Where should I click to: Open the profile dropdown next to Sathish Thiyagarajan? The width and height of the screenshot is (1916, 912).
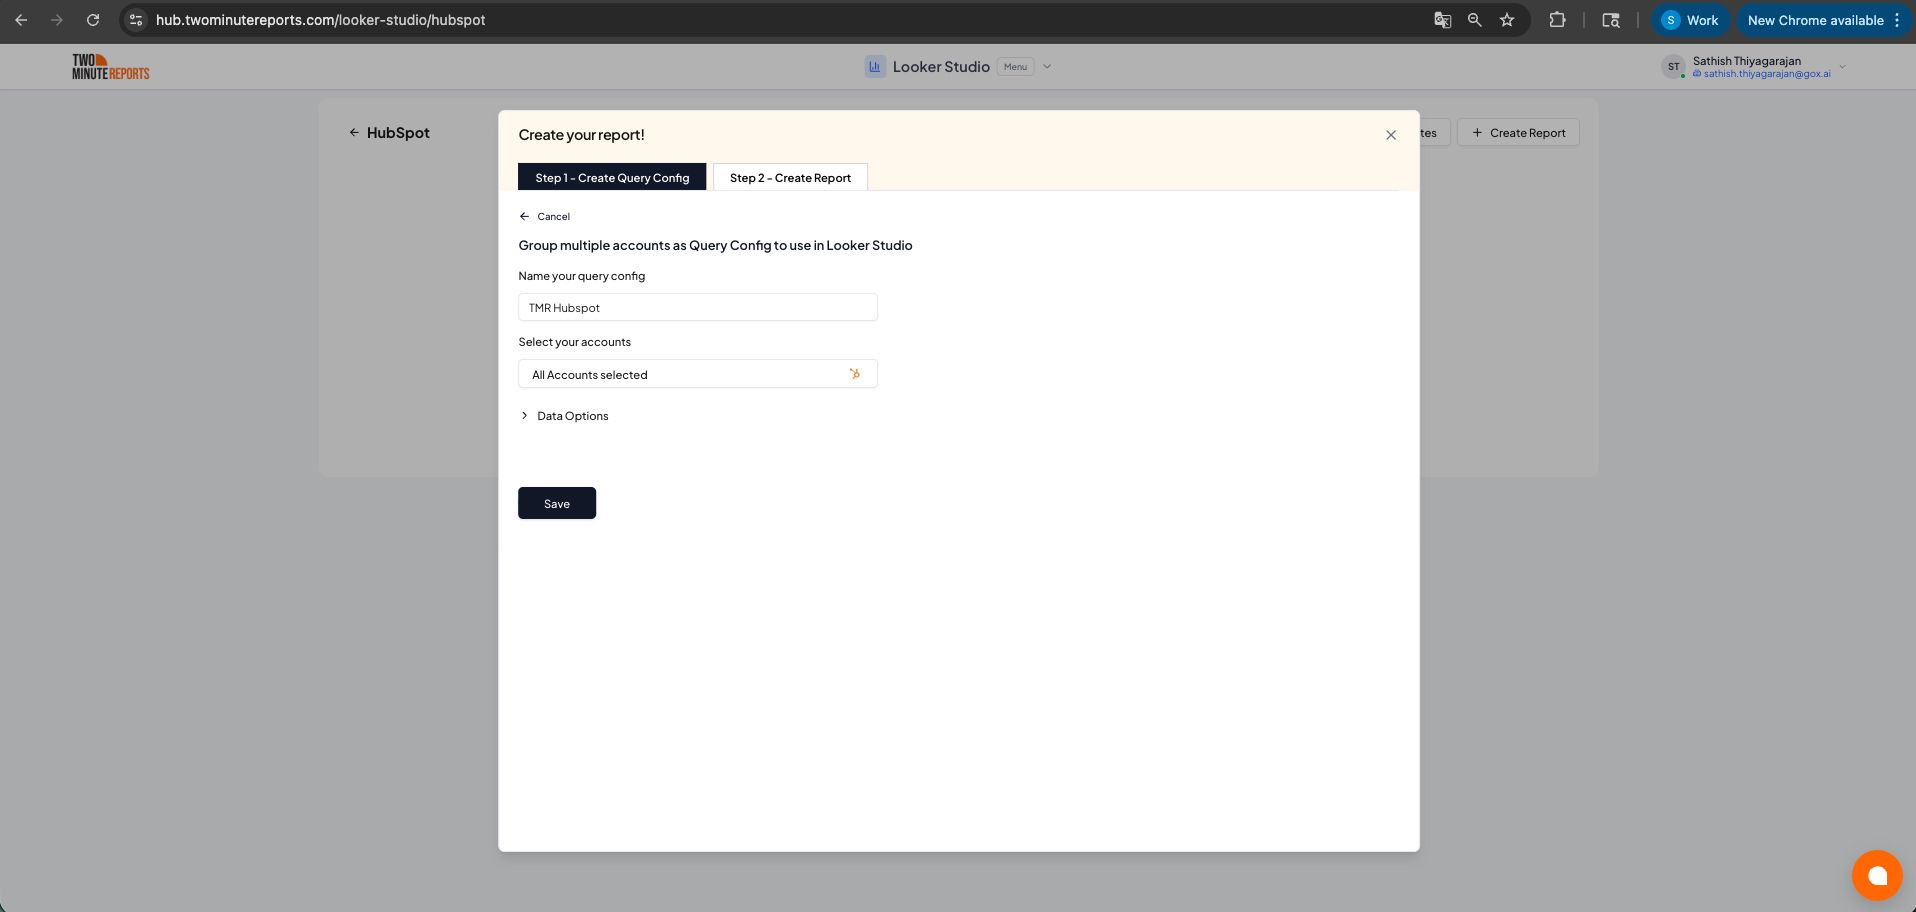pyautogui.click(x=1843, y=67)
